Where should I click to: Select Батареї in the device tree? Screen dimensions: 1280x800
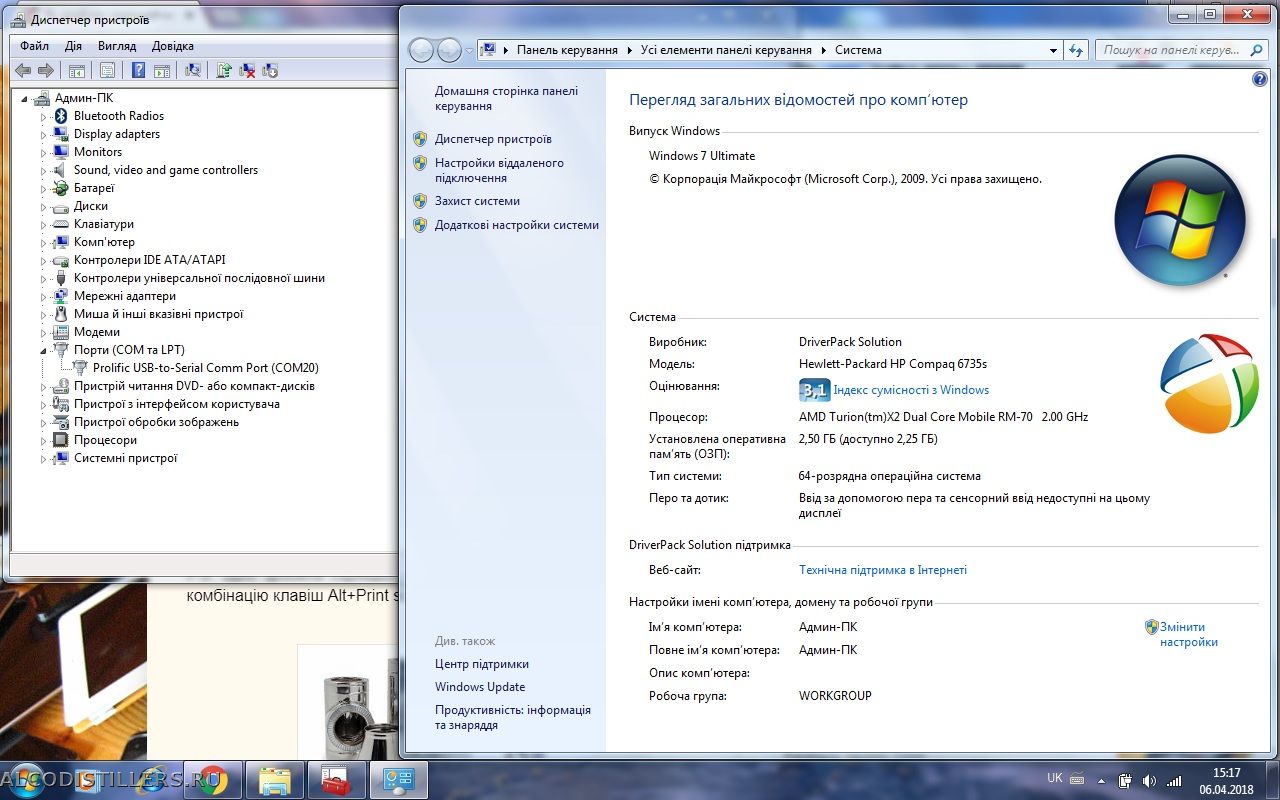(x=94, y=188)
